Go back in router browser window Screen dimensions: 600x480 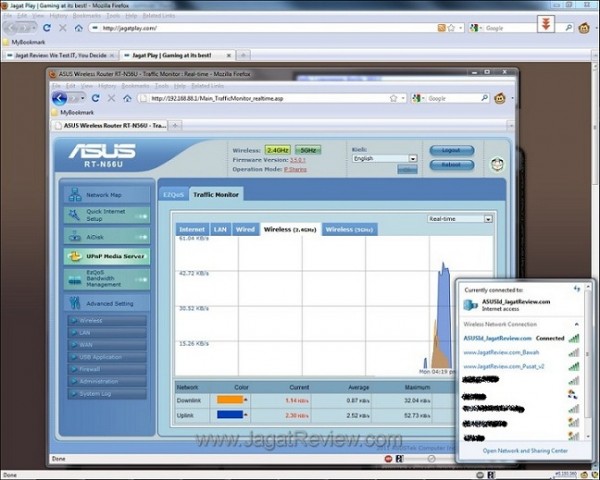(59, 98)
